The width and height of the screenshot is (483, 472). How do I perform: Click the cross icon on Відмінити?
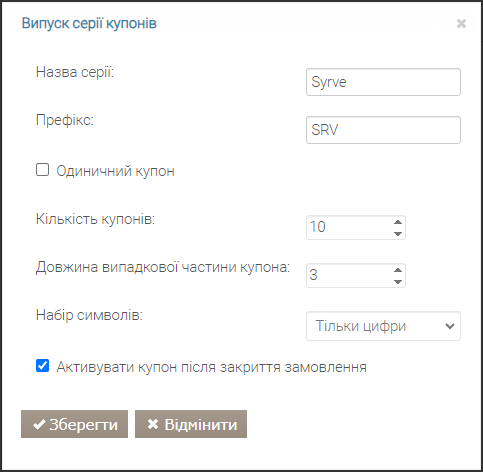(153, 424)
